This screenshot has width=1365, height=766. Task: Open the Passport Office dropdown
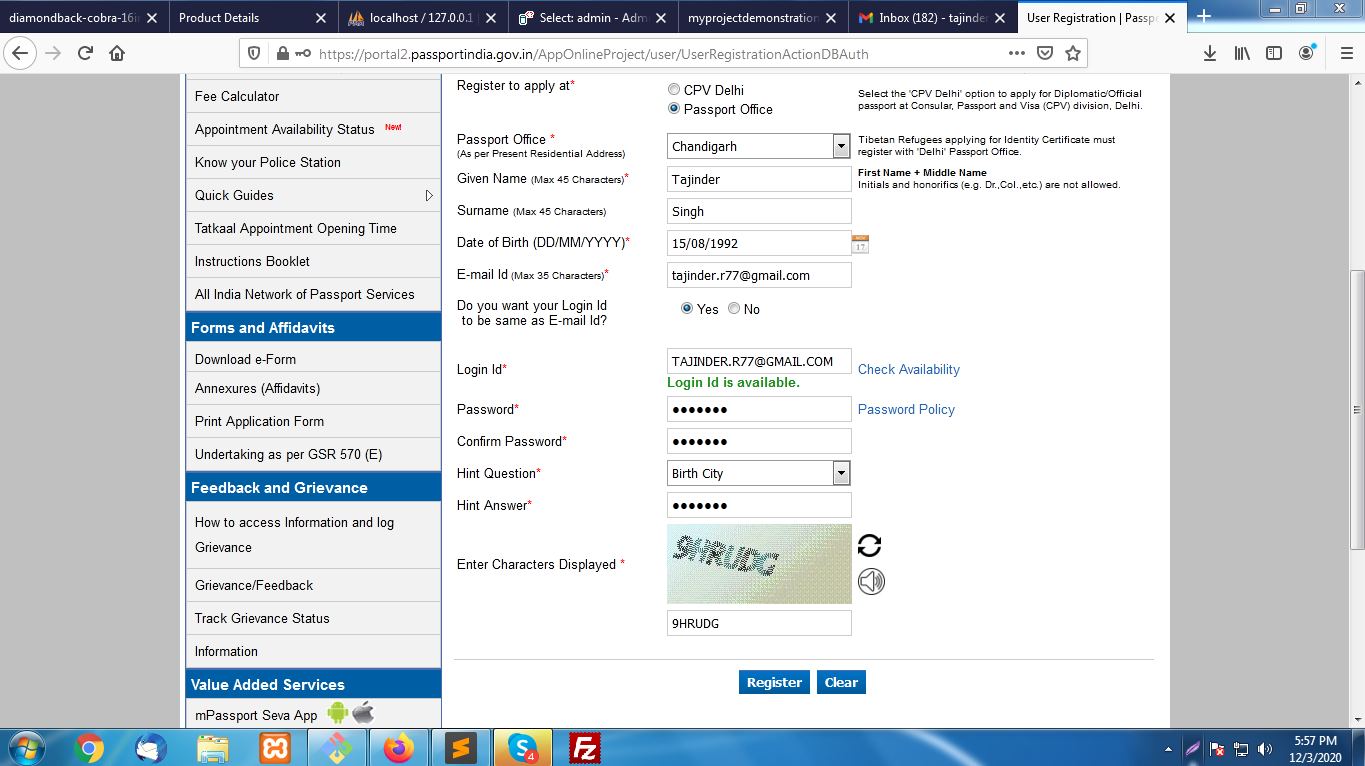(840, 146)
